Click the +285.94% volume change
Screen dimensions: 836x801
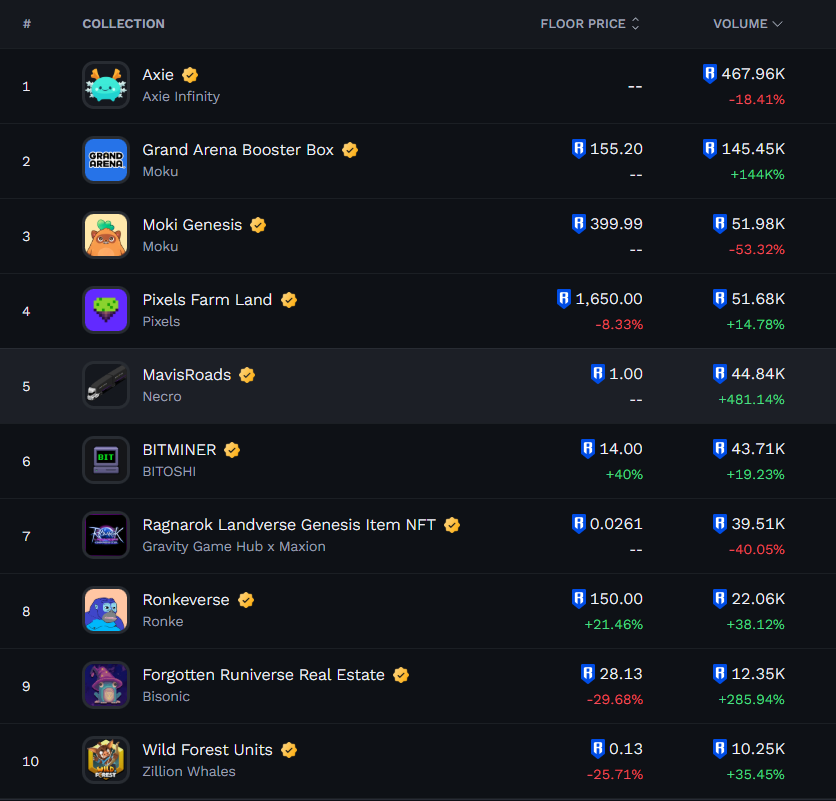(751, 700)
